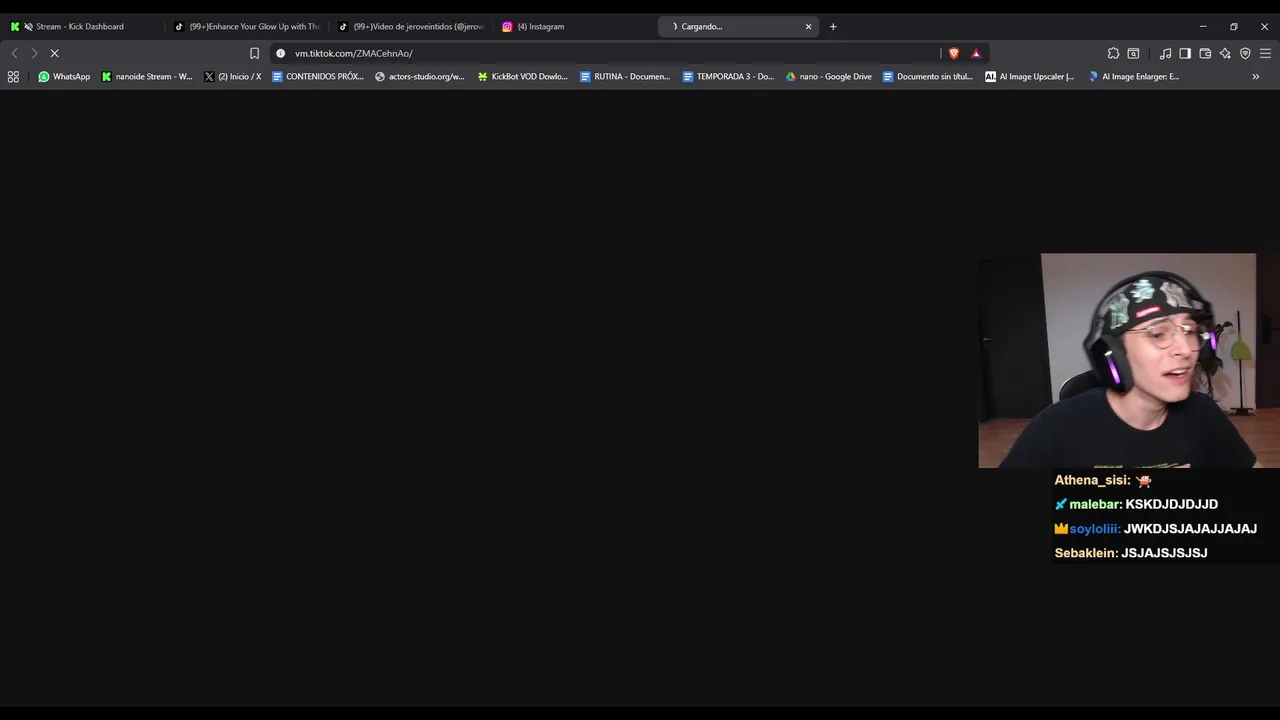
Task: Stop loading the page
Action: [x=54, y=53]
